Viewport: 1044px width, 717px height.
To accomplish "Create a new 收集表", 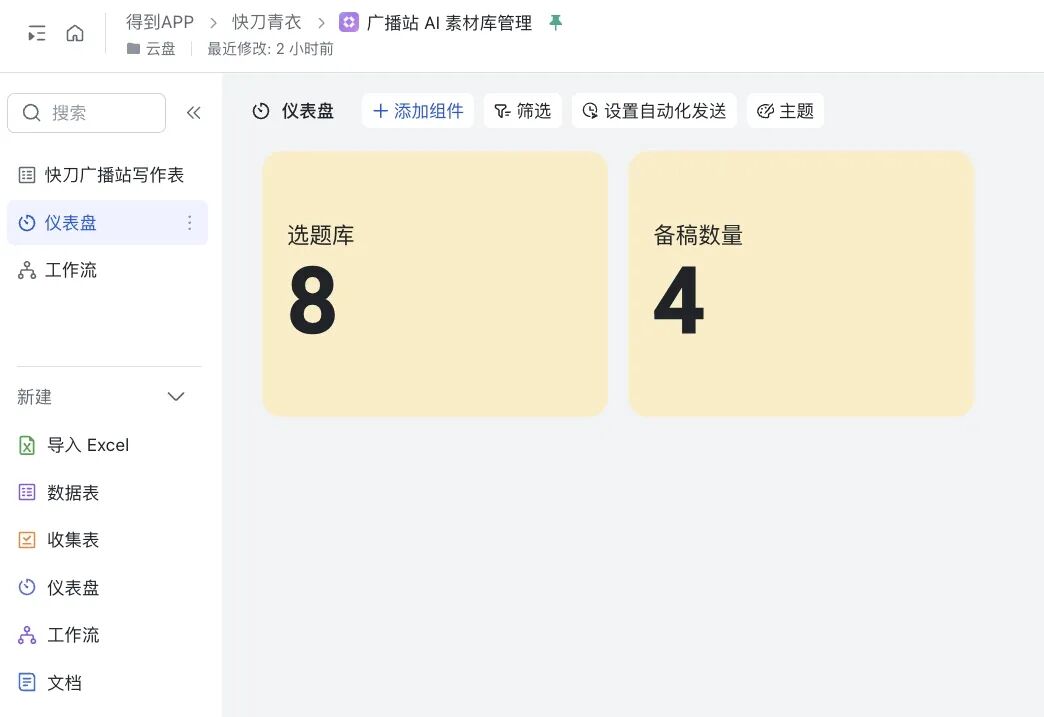I will (59, 540).
